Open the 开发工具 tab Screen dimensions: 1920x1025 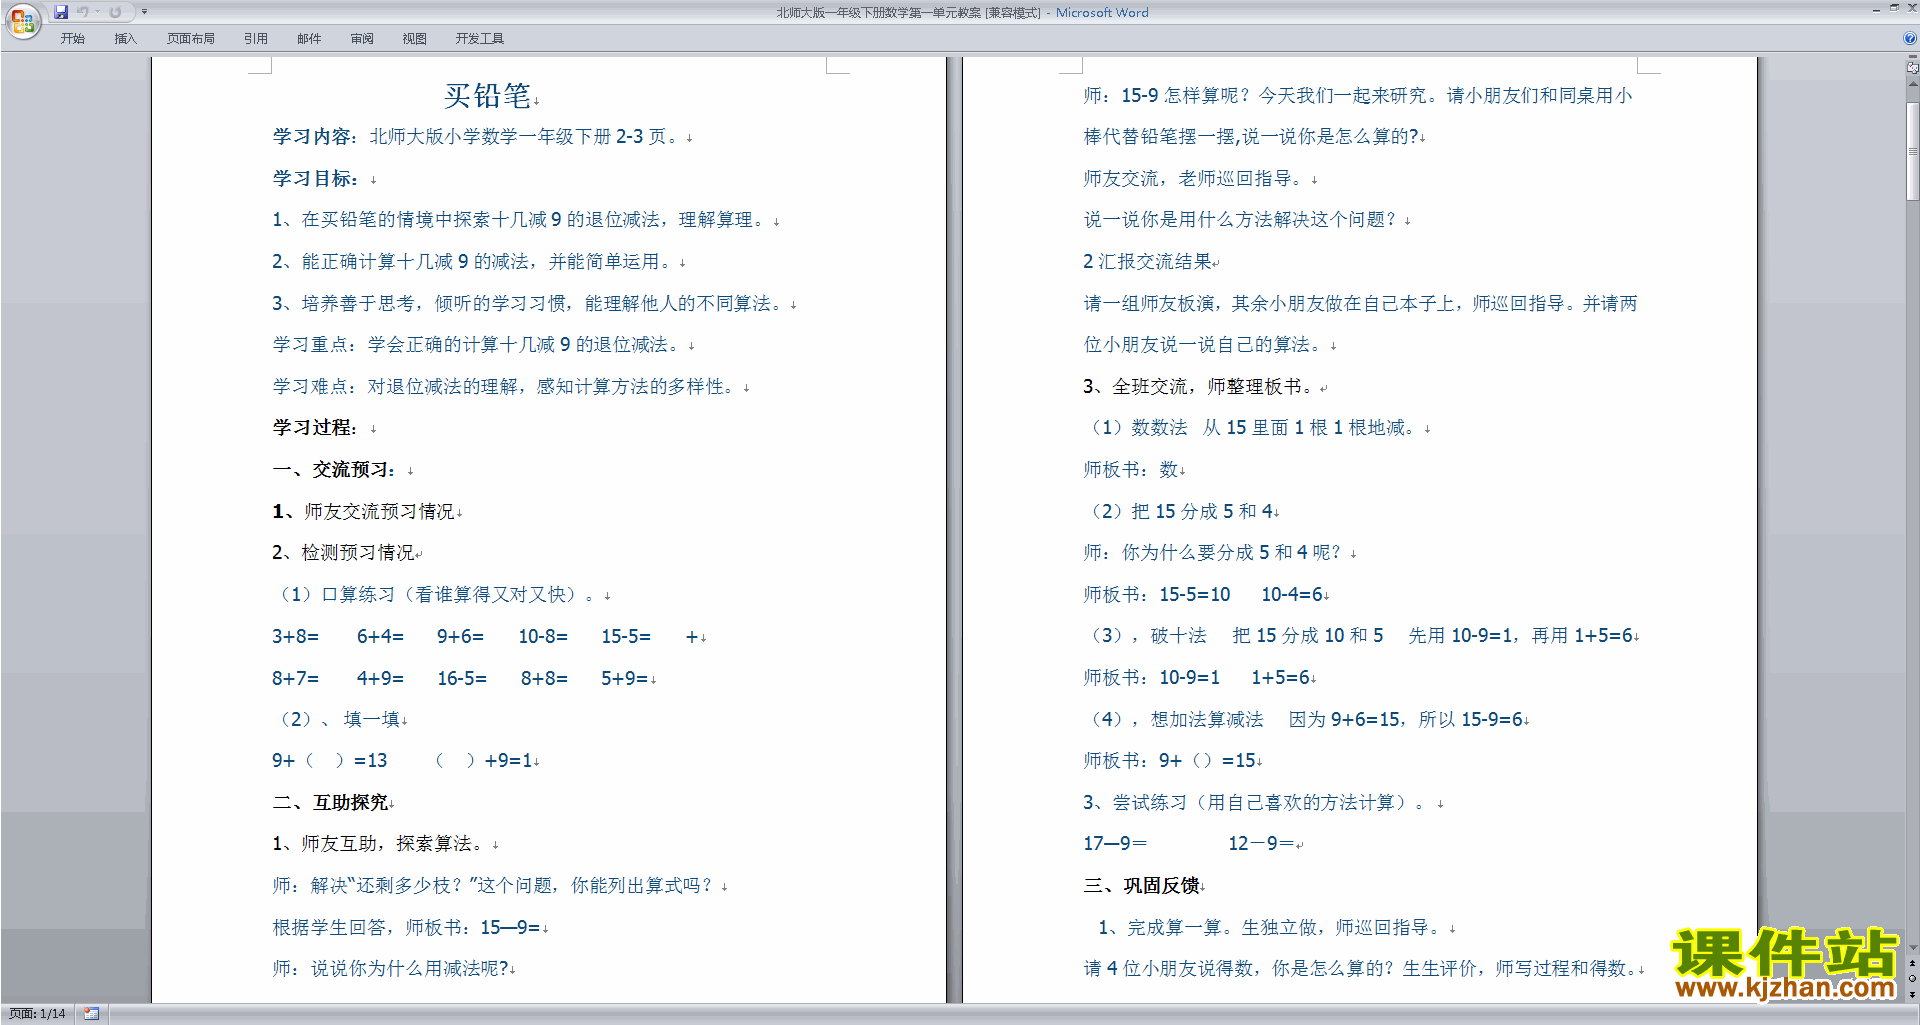click(x=479, y=38)
